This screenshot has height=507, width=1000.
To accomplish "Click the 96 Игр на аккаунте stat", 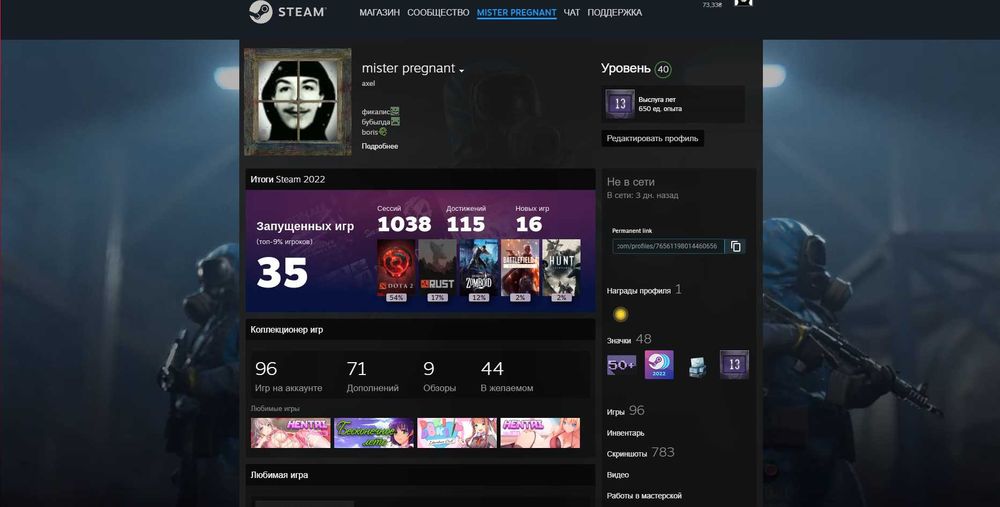I will click(288, 376).
